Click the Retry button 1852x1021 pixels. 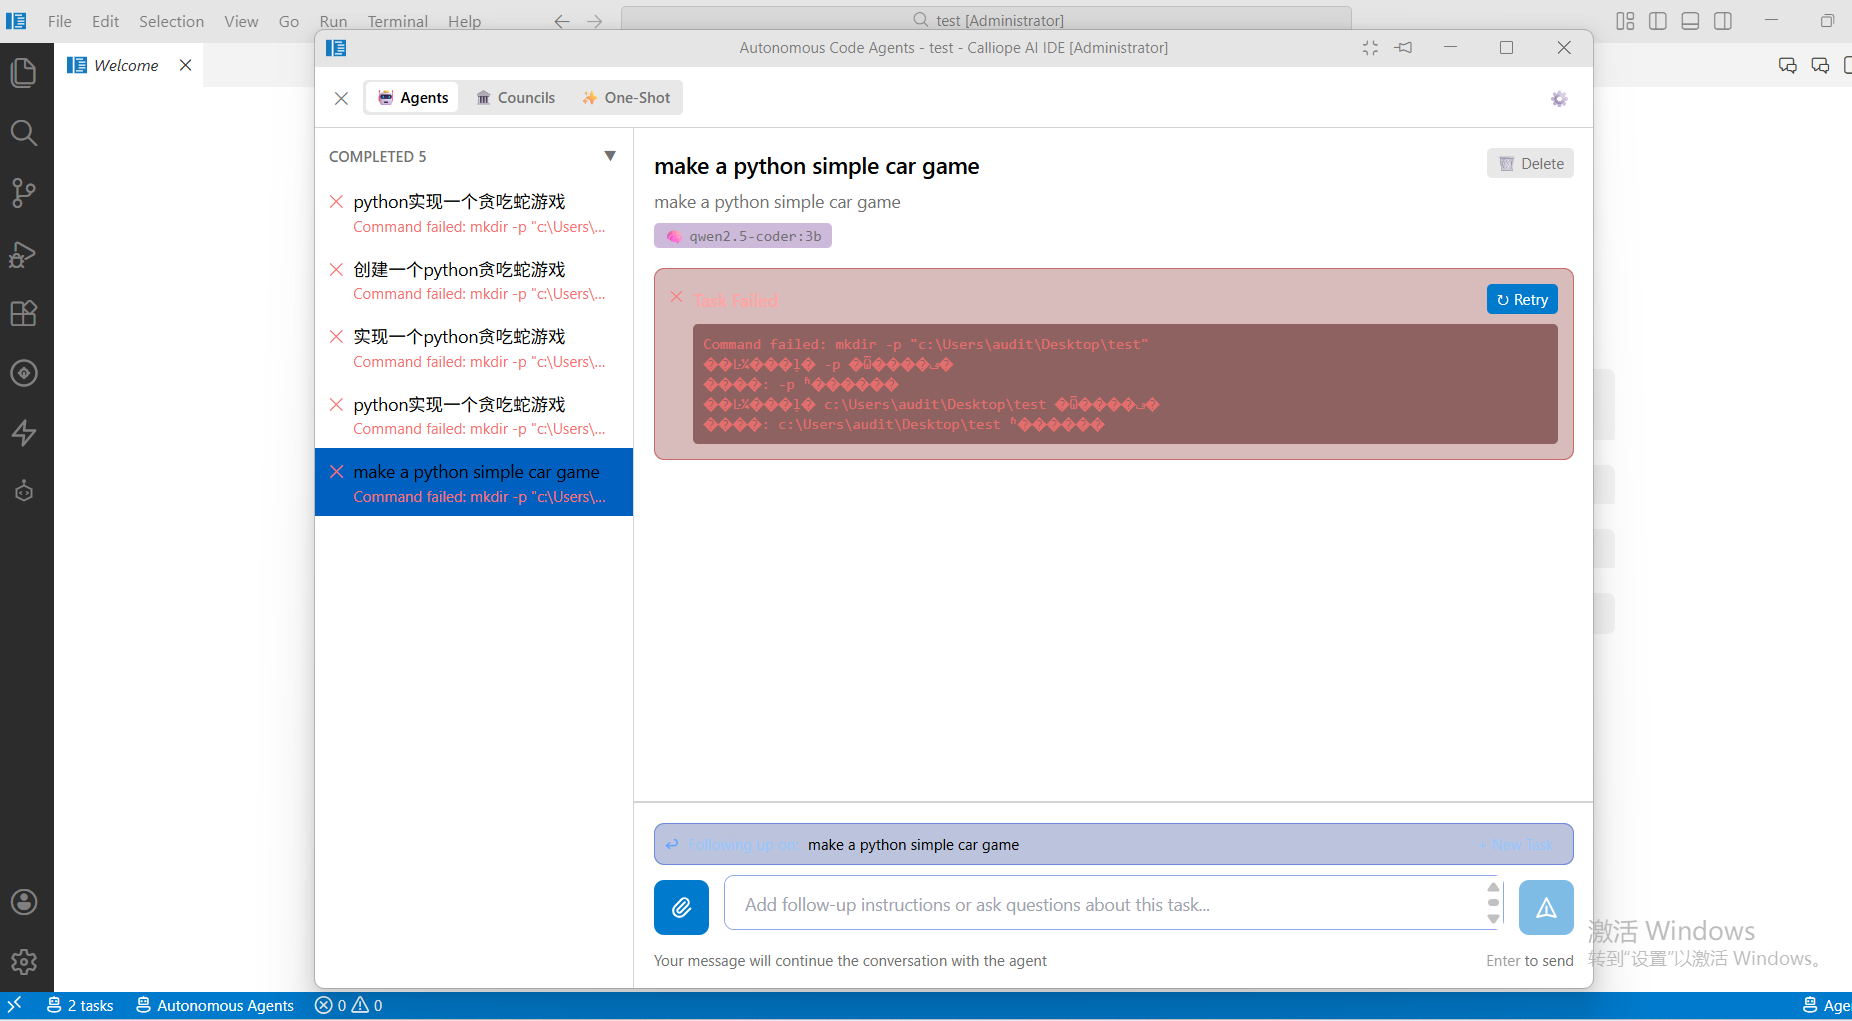coord(1522,299)
